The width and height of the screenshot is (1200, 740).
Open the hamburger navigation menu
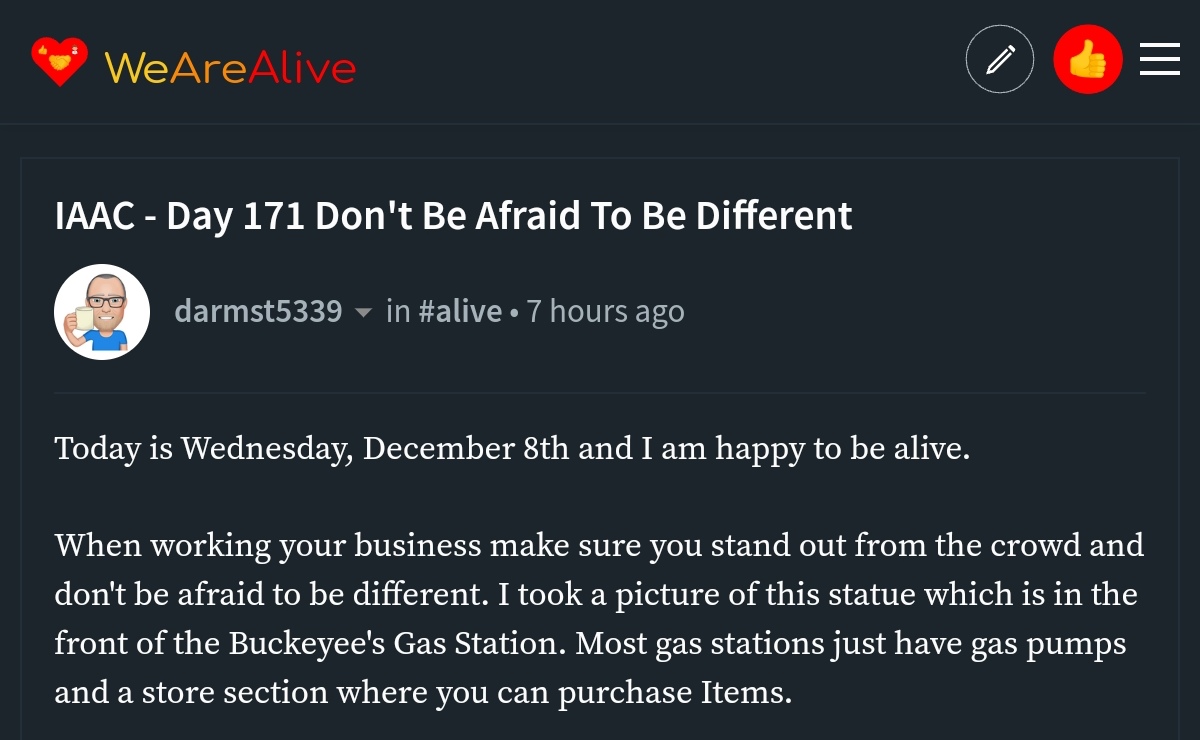click(1160, 59)
